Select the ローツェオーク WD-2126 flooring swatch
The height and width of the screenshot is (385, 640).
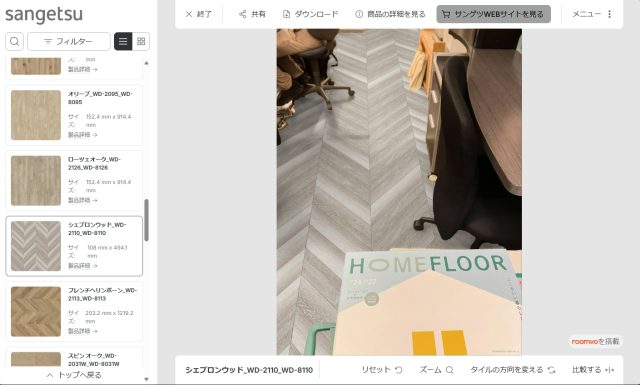pos(36,180)
